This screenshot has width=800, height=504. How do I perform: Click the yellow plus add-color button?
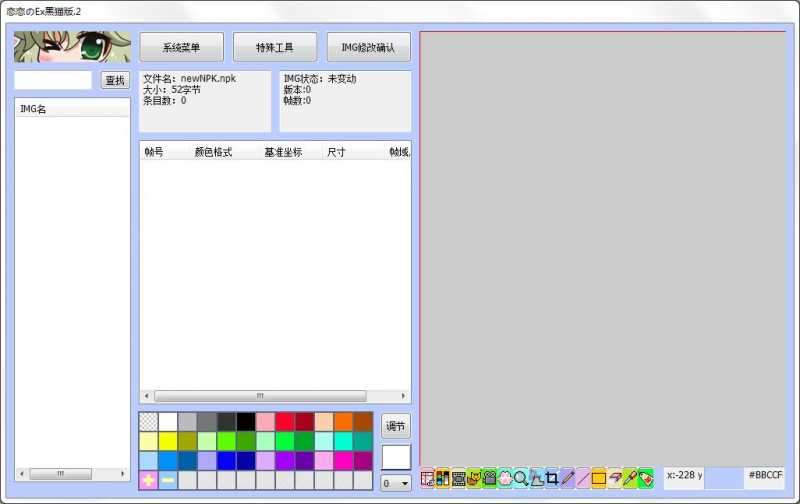(x=148, y=480)
